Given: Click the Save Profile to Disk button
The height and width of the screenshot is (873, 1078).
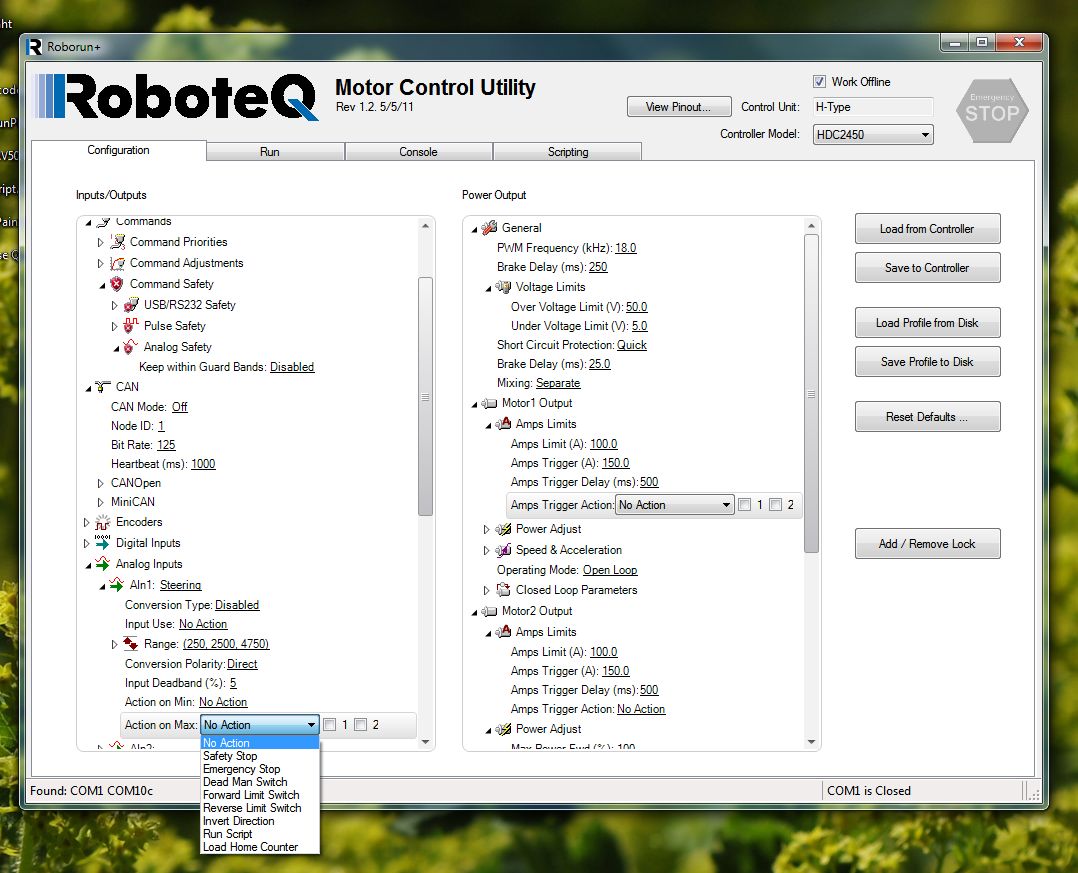Looking at the screenshot, I should pos(926,362).
